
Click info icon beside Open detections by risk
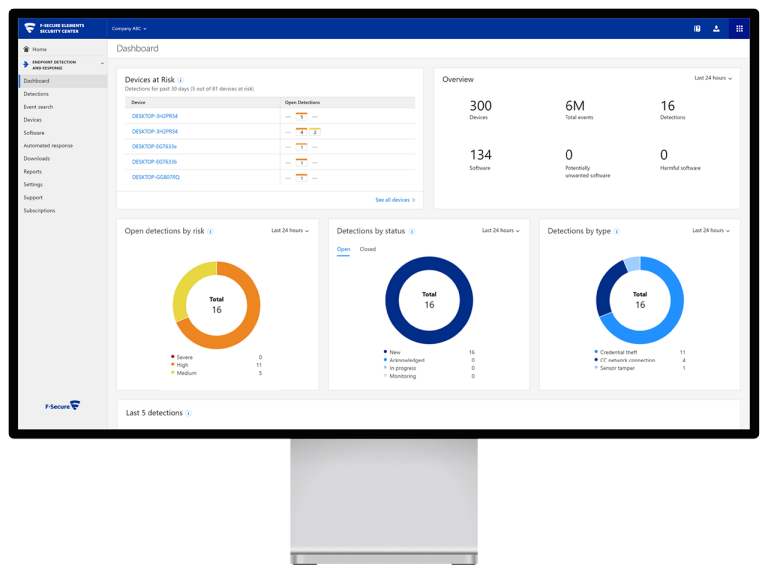point(211,231)
